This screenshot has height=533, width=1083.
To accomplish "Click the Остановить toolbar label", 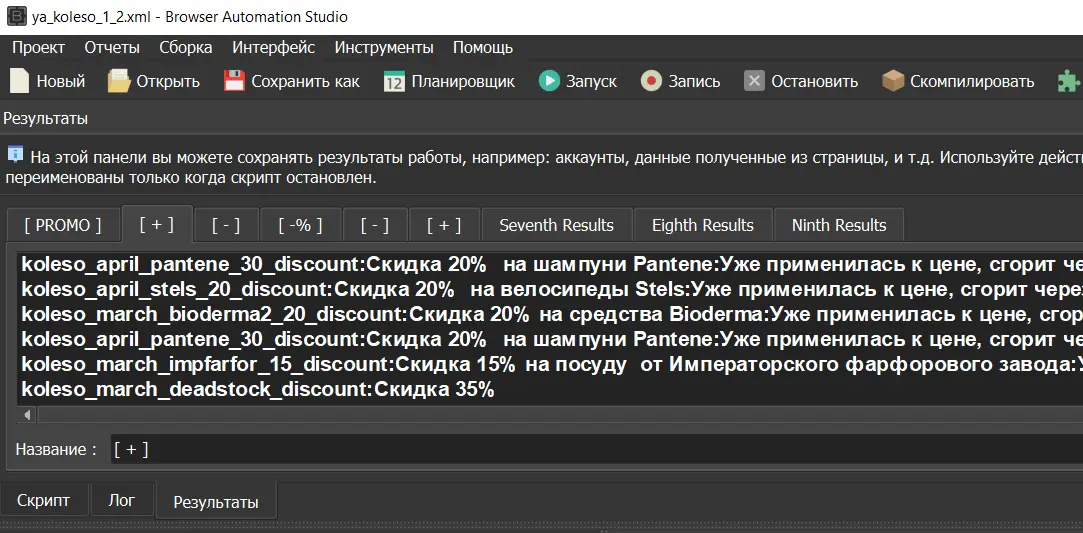I will click(814, 81).
